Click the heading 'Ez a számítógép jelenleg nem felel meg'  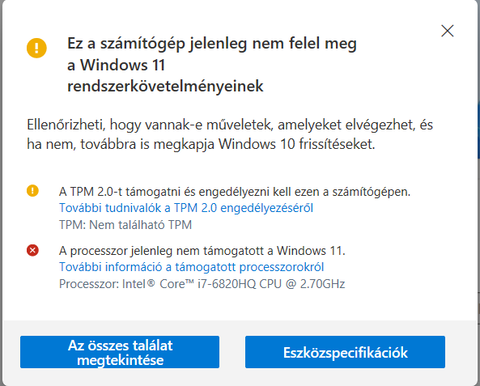click(212, 44)
